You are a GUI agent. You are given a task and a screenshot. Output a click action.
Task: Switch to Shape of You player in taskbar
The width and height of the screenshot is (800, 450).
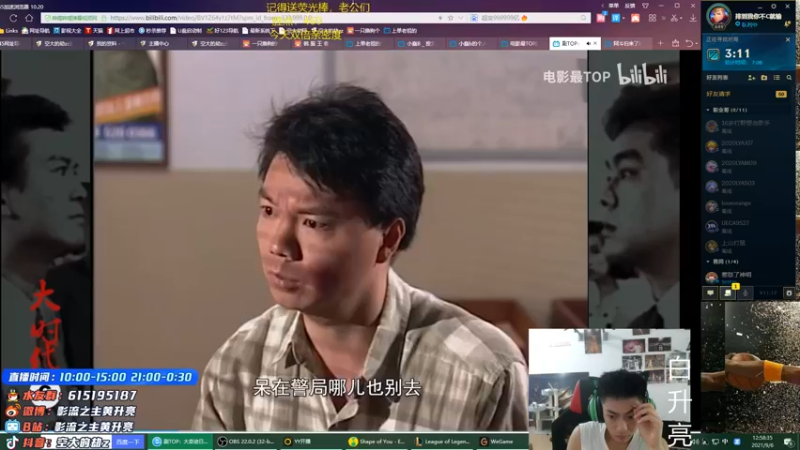click(377, 442)
